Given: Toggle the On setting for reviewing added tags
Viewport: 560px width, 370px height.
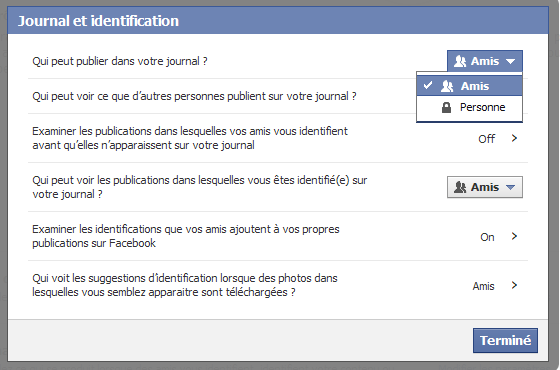Looking at the screenshot, I should [x=487, y=237].
